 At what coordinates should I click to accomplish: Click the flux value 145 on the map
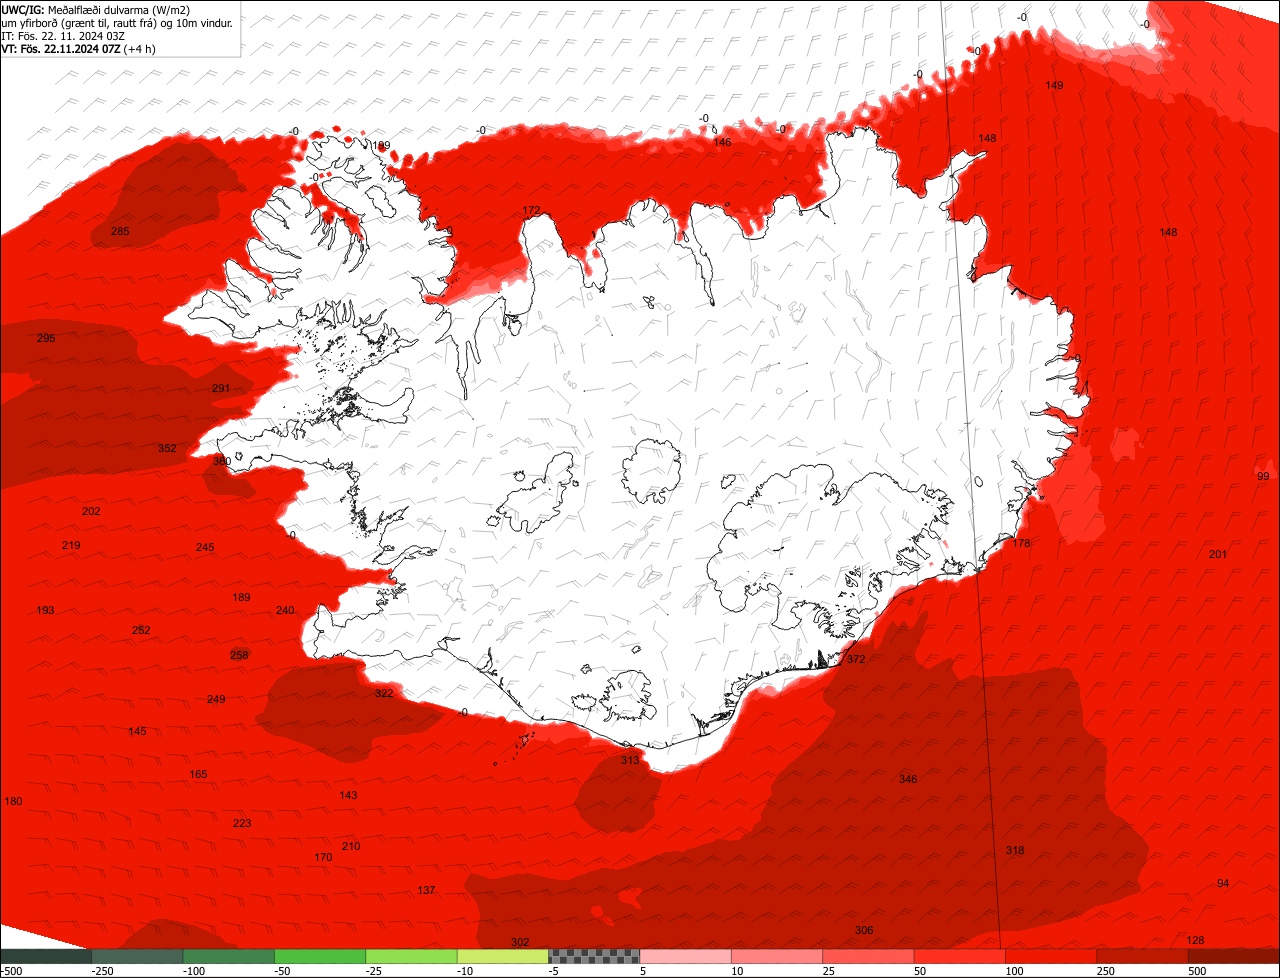137,731
